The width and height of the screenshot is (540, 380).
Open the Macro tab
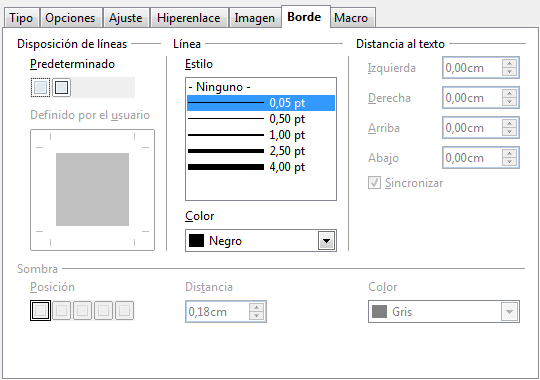(351, 18)
